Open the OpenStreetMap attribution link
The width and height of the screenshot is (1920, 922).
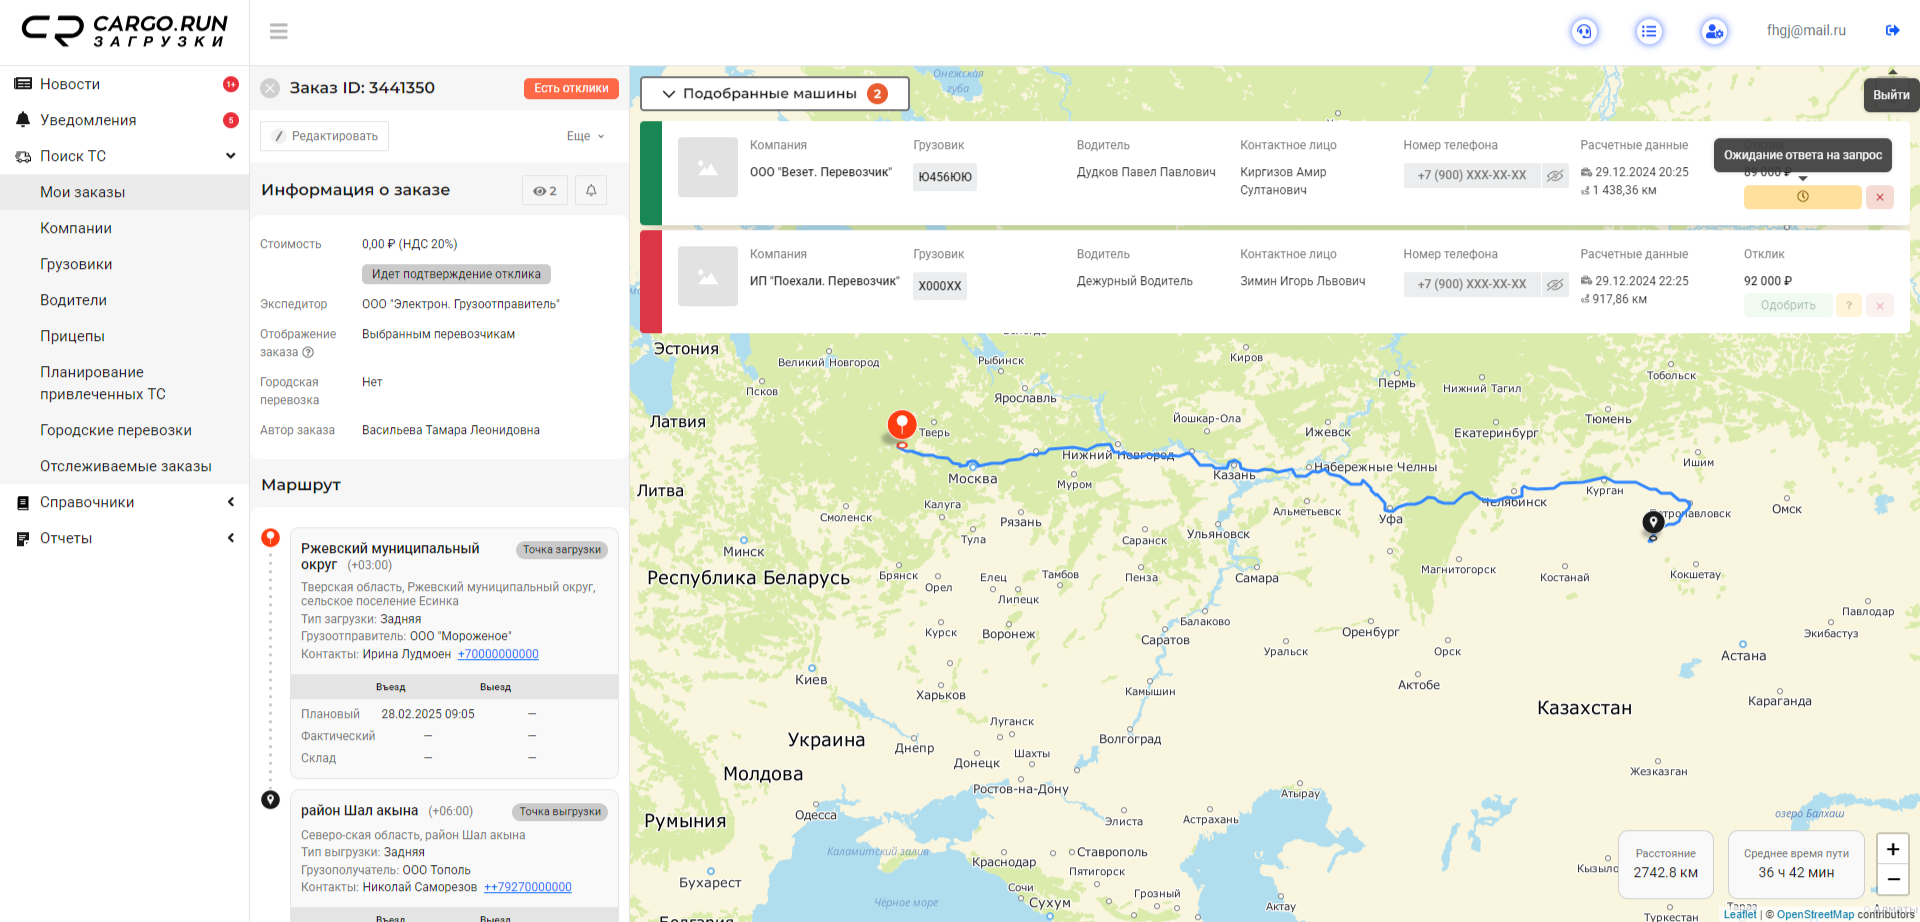1815,914
